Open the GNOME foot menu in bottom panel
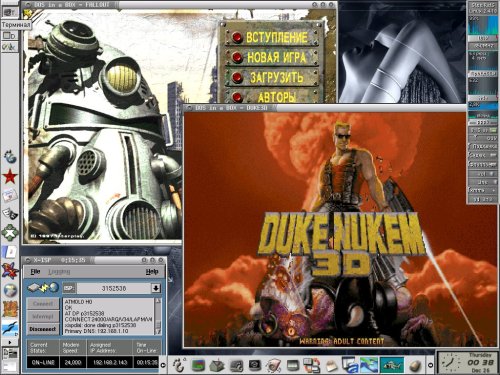 [x=179, y=365]
